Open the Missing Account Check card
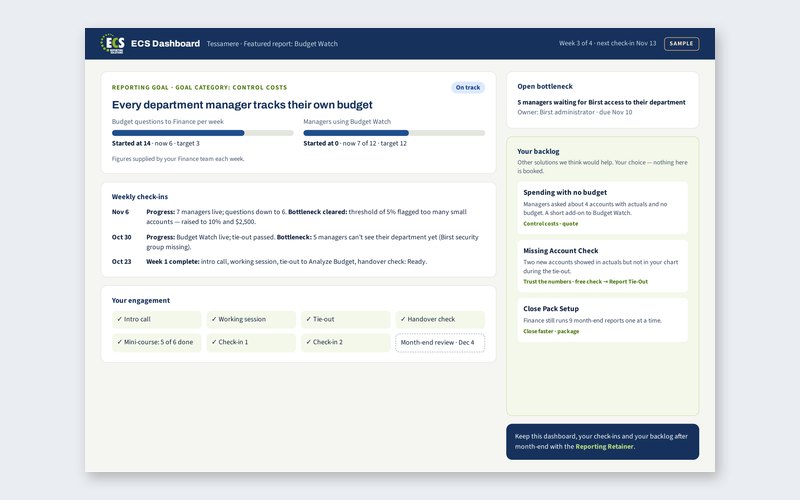 603,266
